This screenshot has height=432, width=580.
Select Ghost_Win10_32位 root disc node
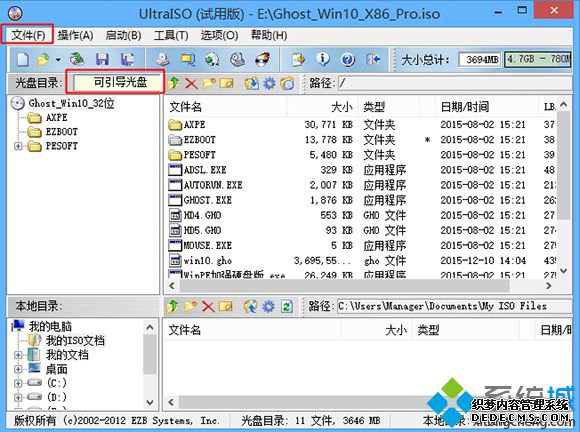(x=71, y=103)
